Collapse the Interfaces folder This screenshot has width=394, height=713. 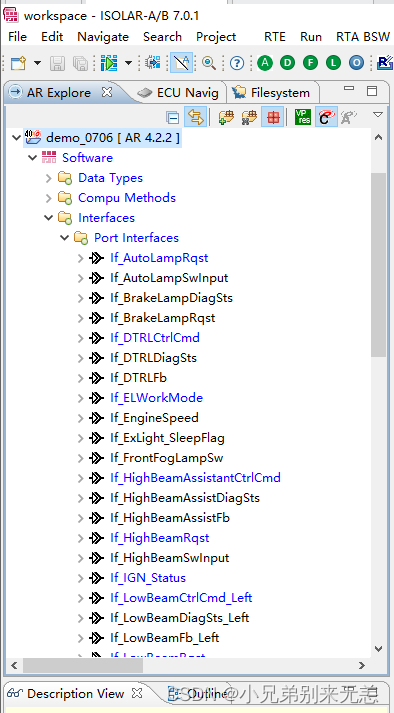[49, 218]
